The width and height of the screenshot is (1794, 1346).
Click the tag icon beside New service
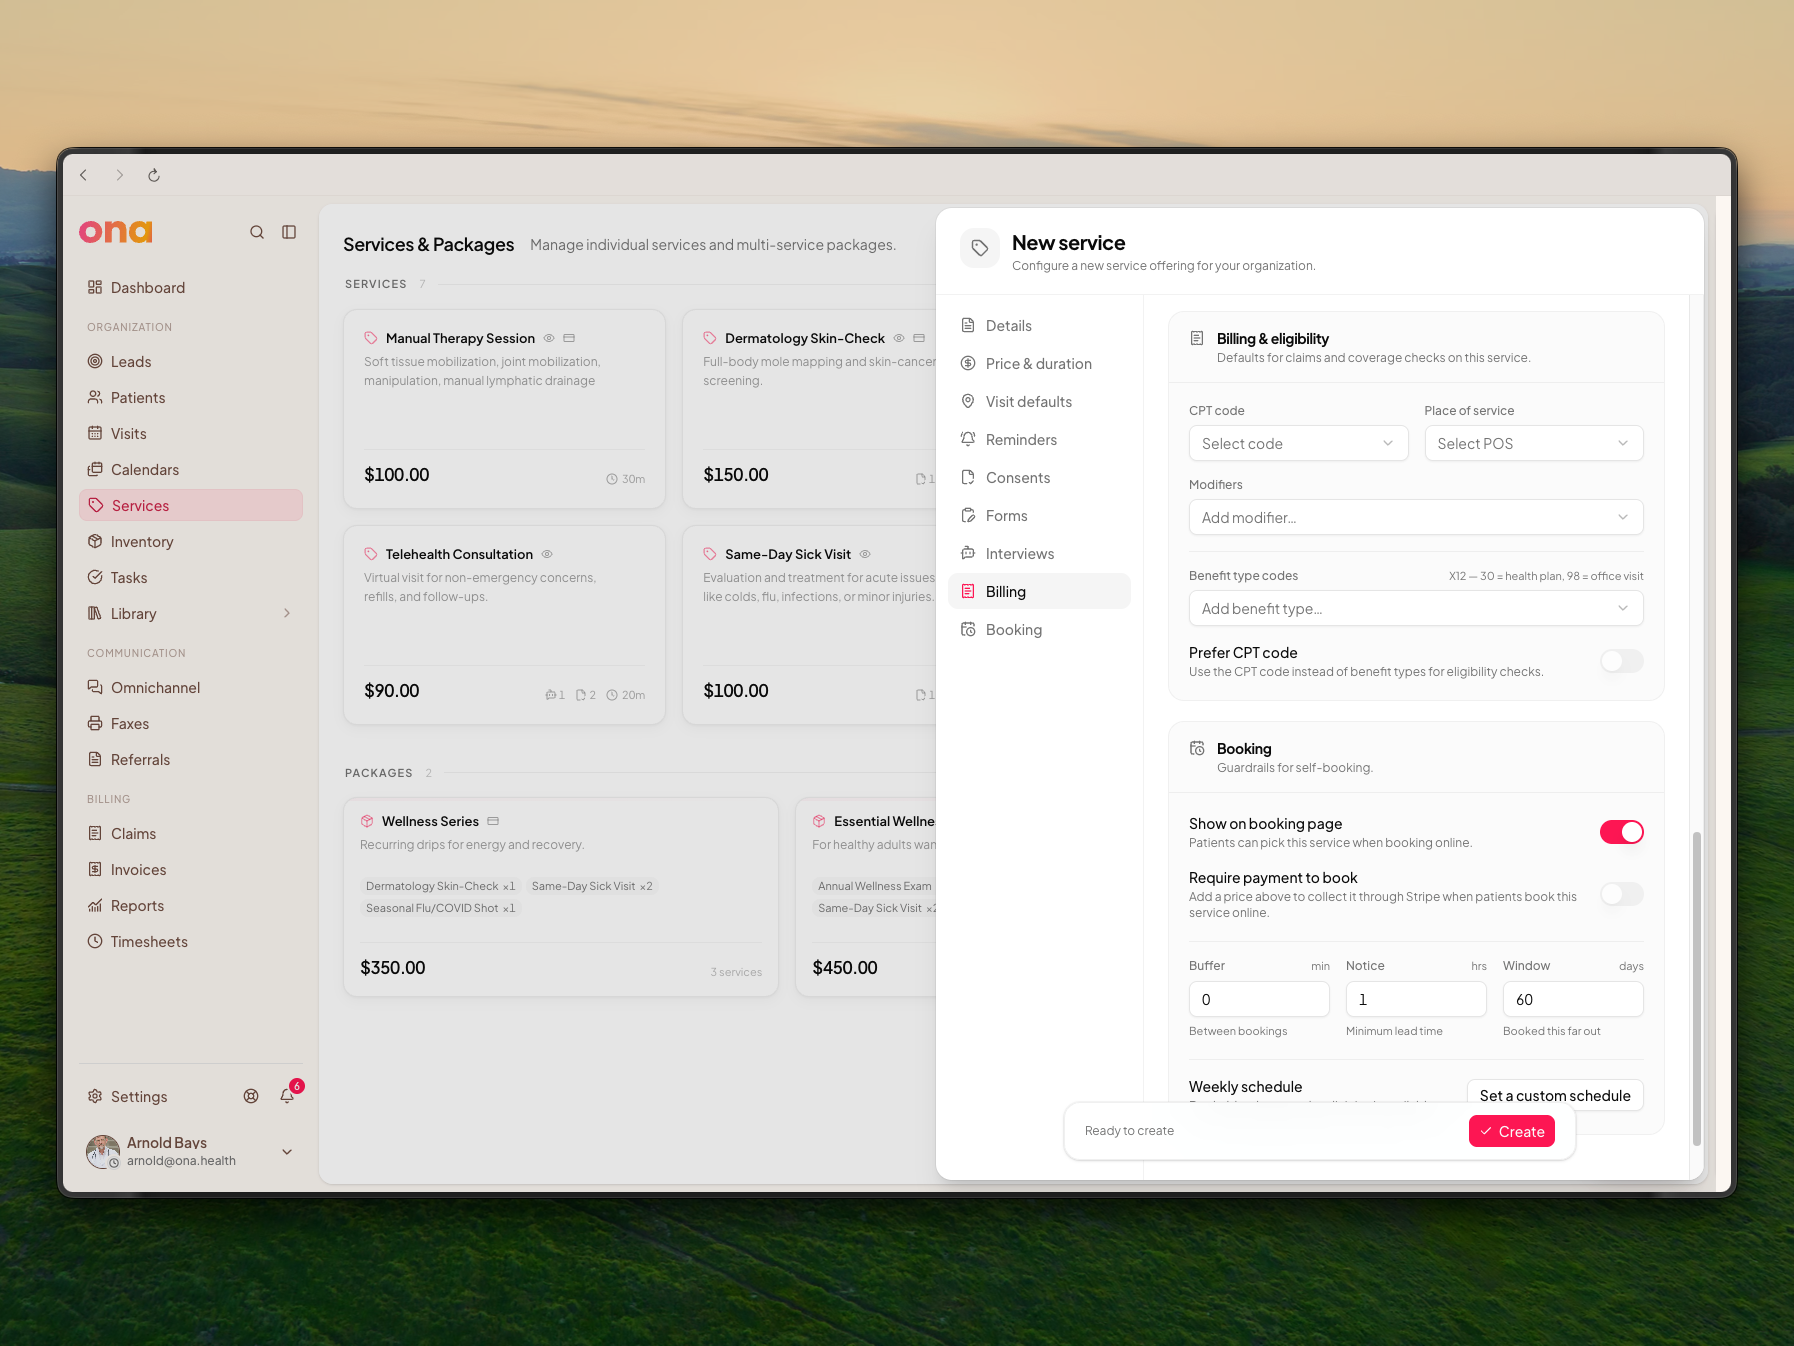[x=980, y=248]
